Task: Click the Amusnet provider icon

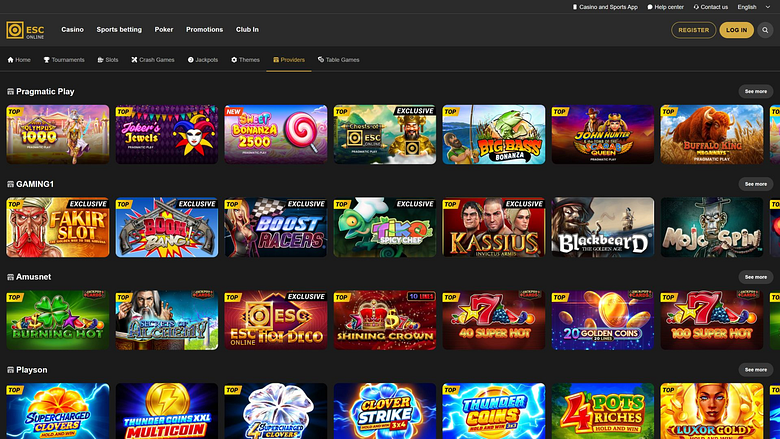Action: [10, 277]
